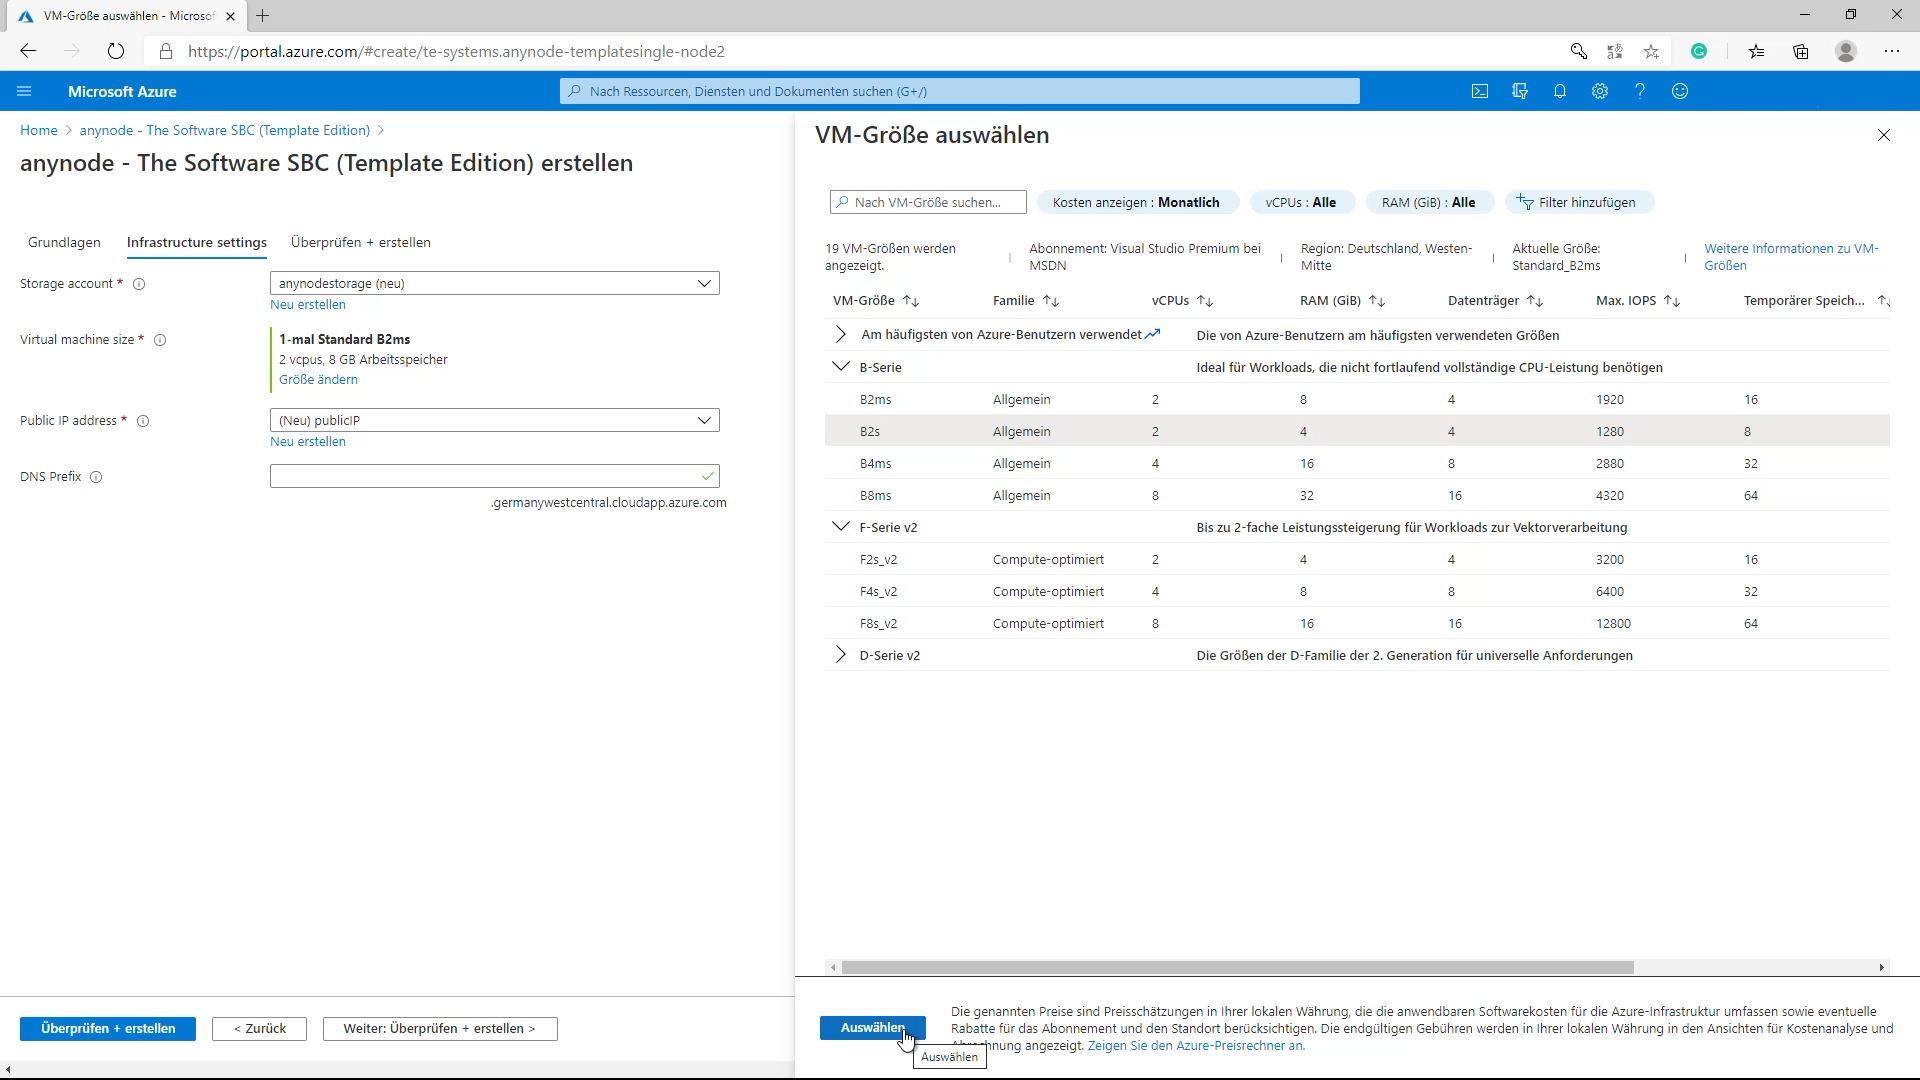Image resolution: width=1920 pixels, height=1080 pixels.
Task: Show info for DNS Prefix
Action: pyautogui.click(x=96, y=477)
